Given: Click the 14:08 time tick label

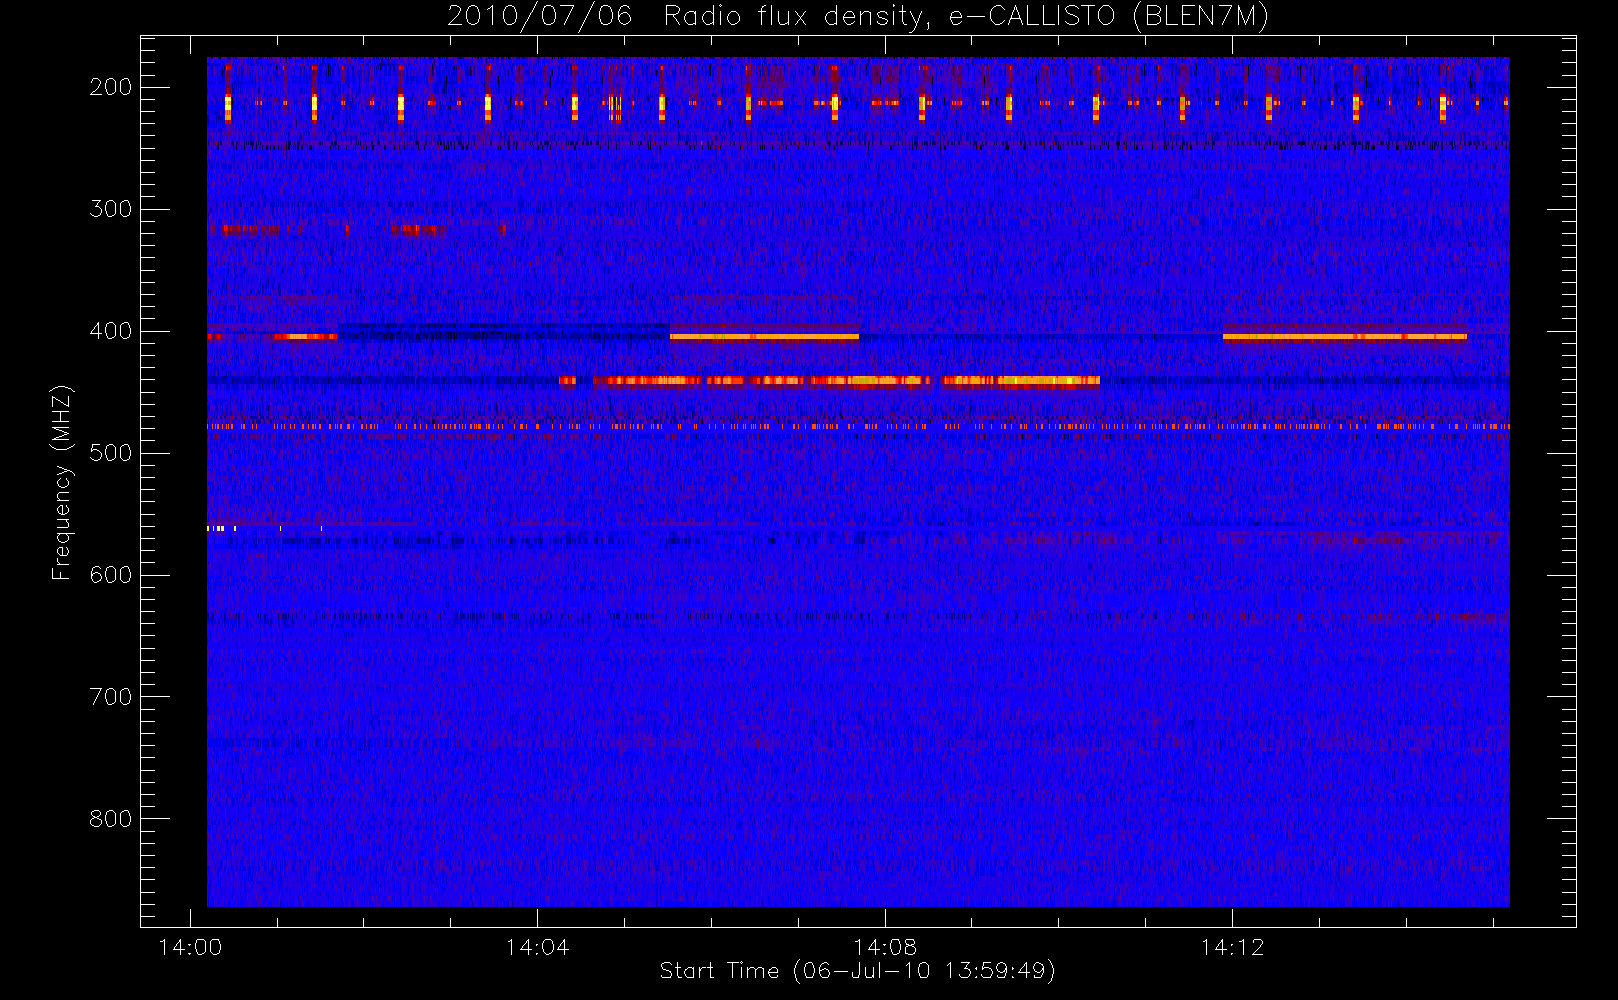Looking at the screenshot, I should pyautogui.click(x=885, y=947).
